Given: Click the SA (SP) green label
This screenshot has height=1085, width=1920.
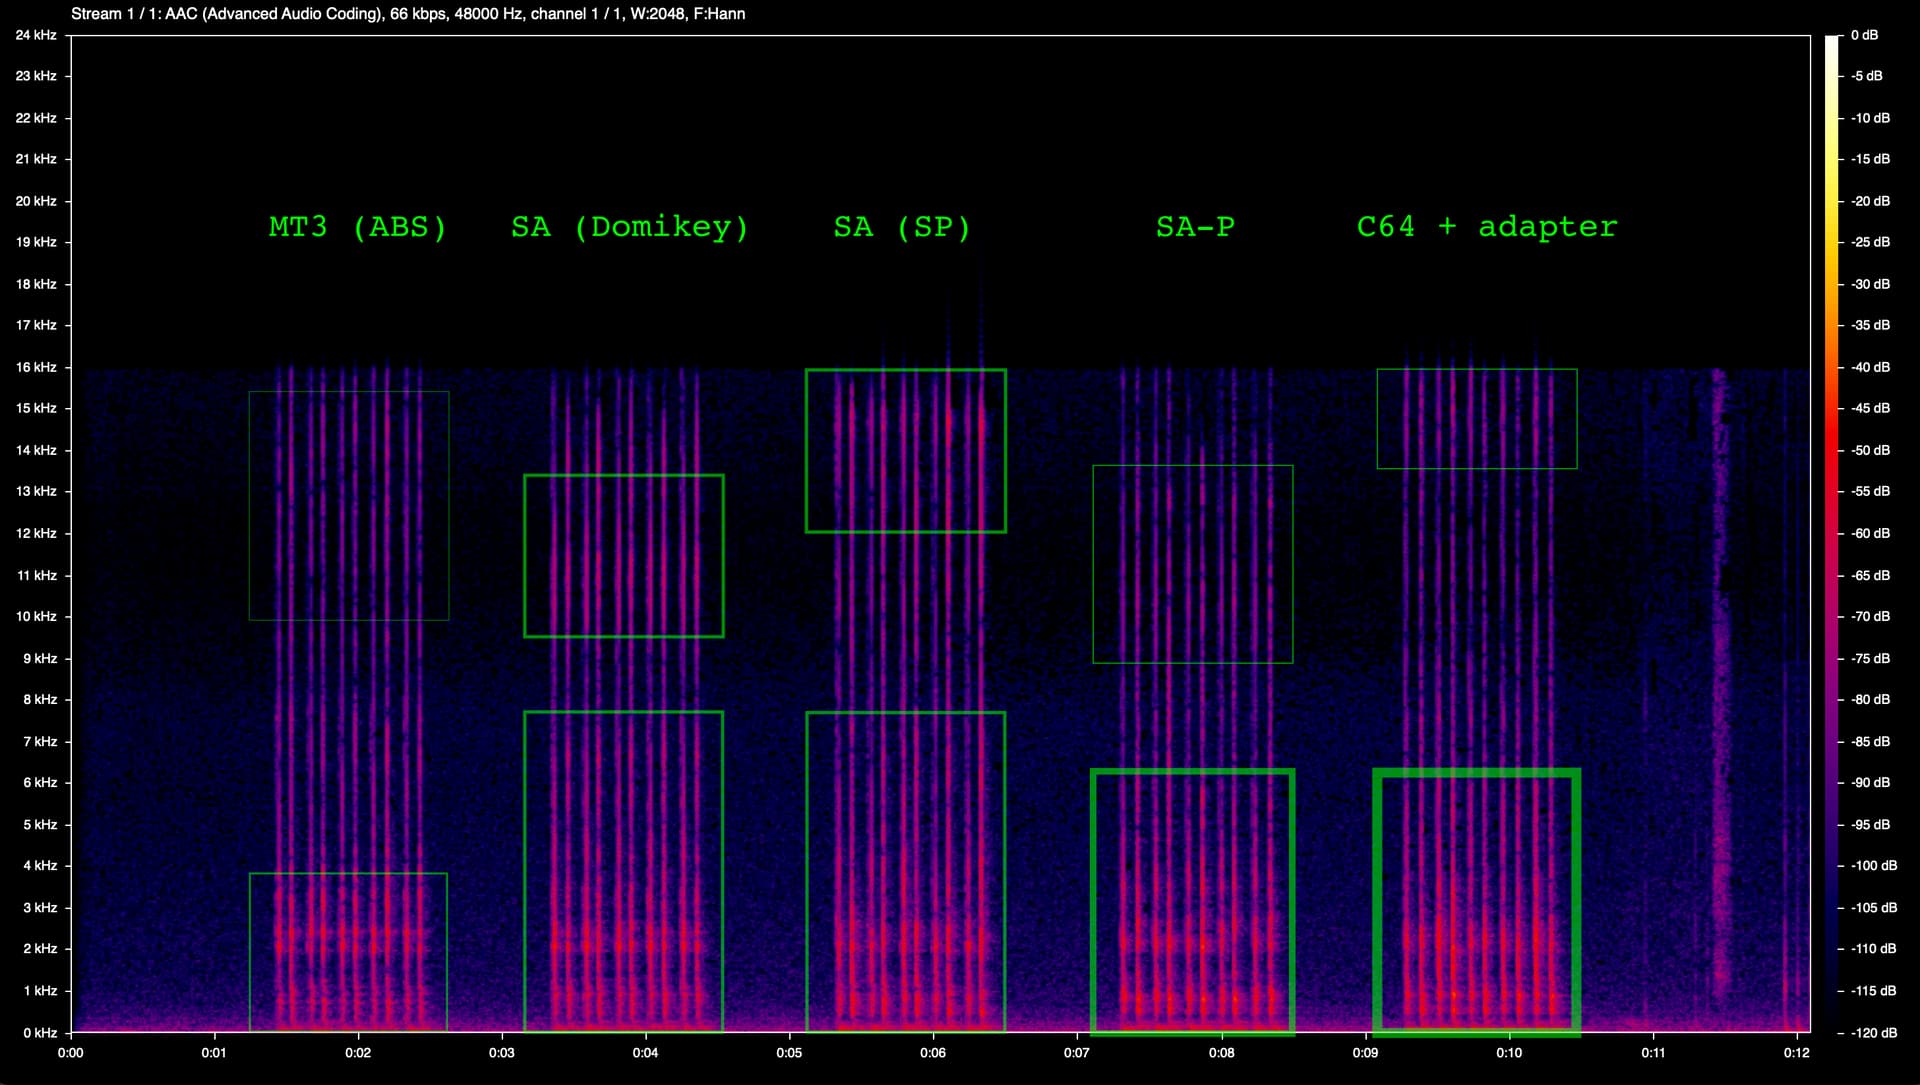Looking at the screenshot, I should [x=902, y=227].
